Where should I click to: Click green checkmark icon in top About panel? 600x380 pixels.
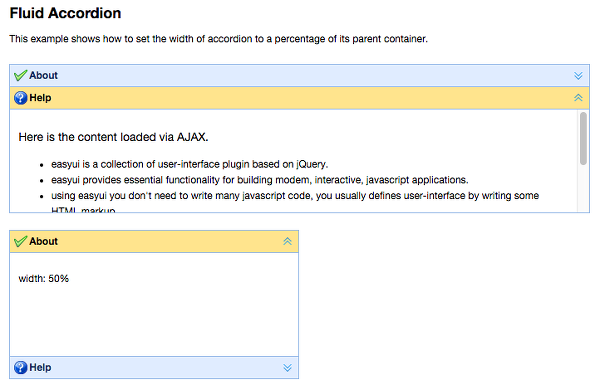20,75
